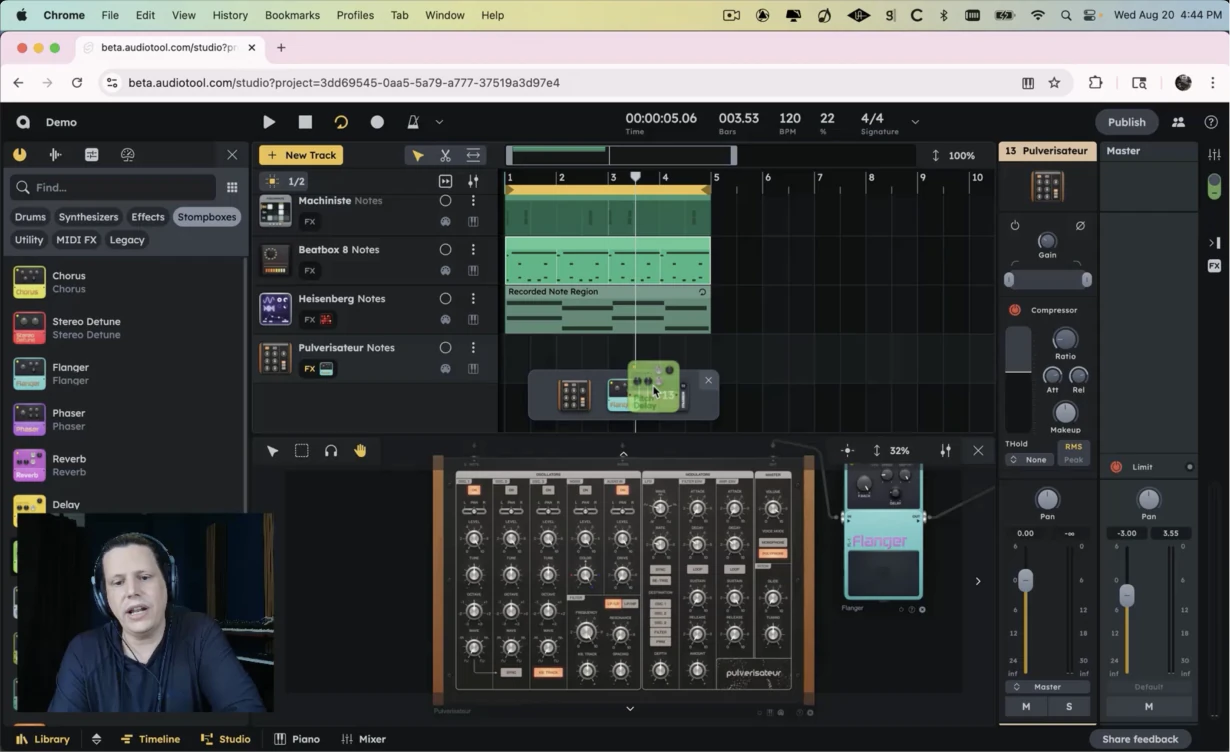This screenshot has height=752, width=1230.
Task: Toggle the loop playback icon
Action: point(341,122)
